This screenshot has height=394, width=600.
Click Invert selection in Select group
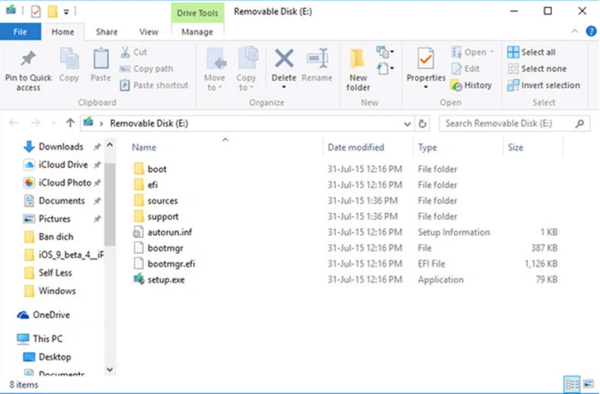pos(543,85)
